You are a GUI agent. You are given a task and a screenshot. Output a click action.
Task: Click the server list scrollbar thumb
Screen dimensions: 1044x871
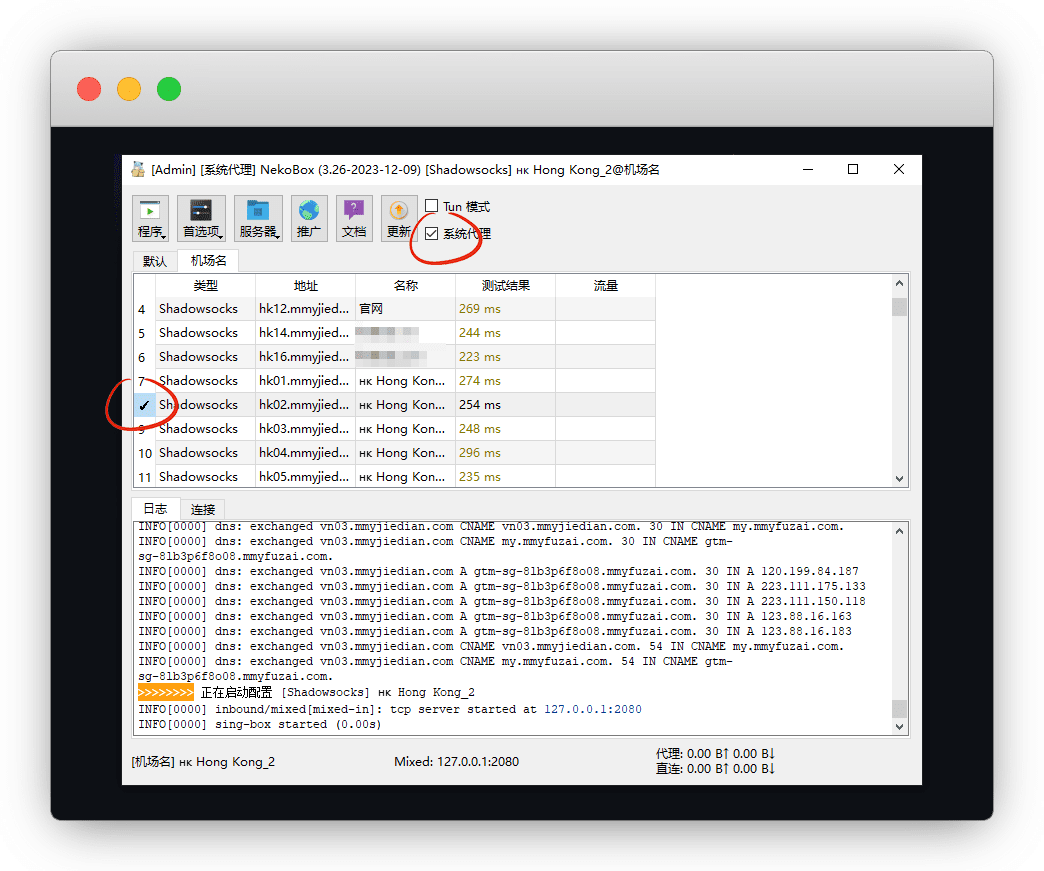coord(899,307)
